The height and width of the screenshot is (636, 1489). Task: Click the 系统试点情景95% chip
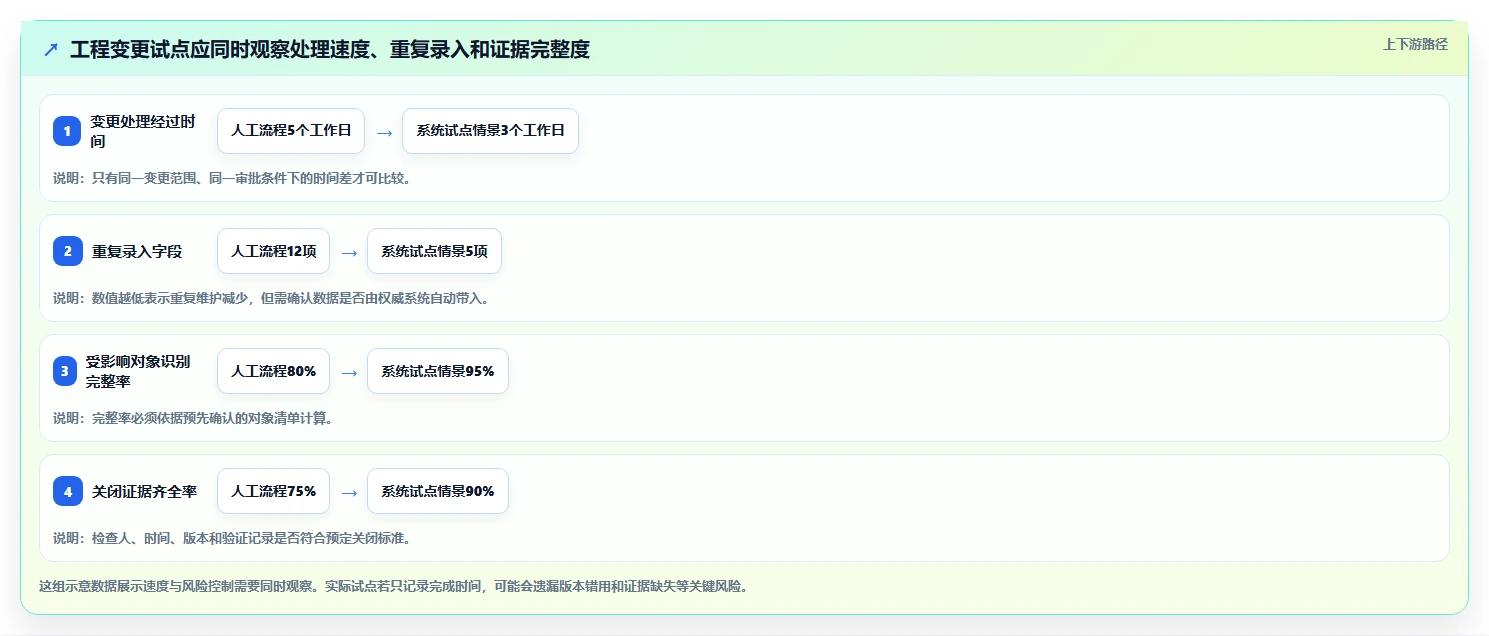pos(438,371)
